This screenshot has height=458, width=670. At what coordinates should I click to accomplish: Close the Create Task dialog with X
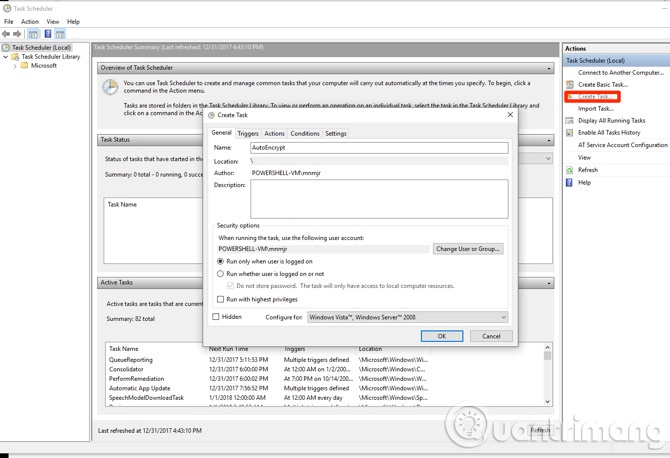coord(510,114)
